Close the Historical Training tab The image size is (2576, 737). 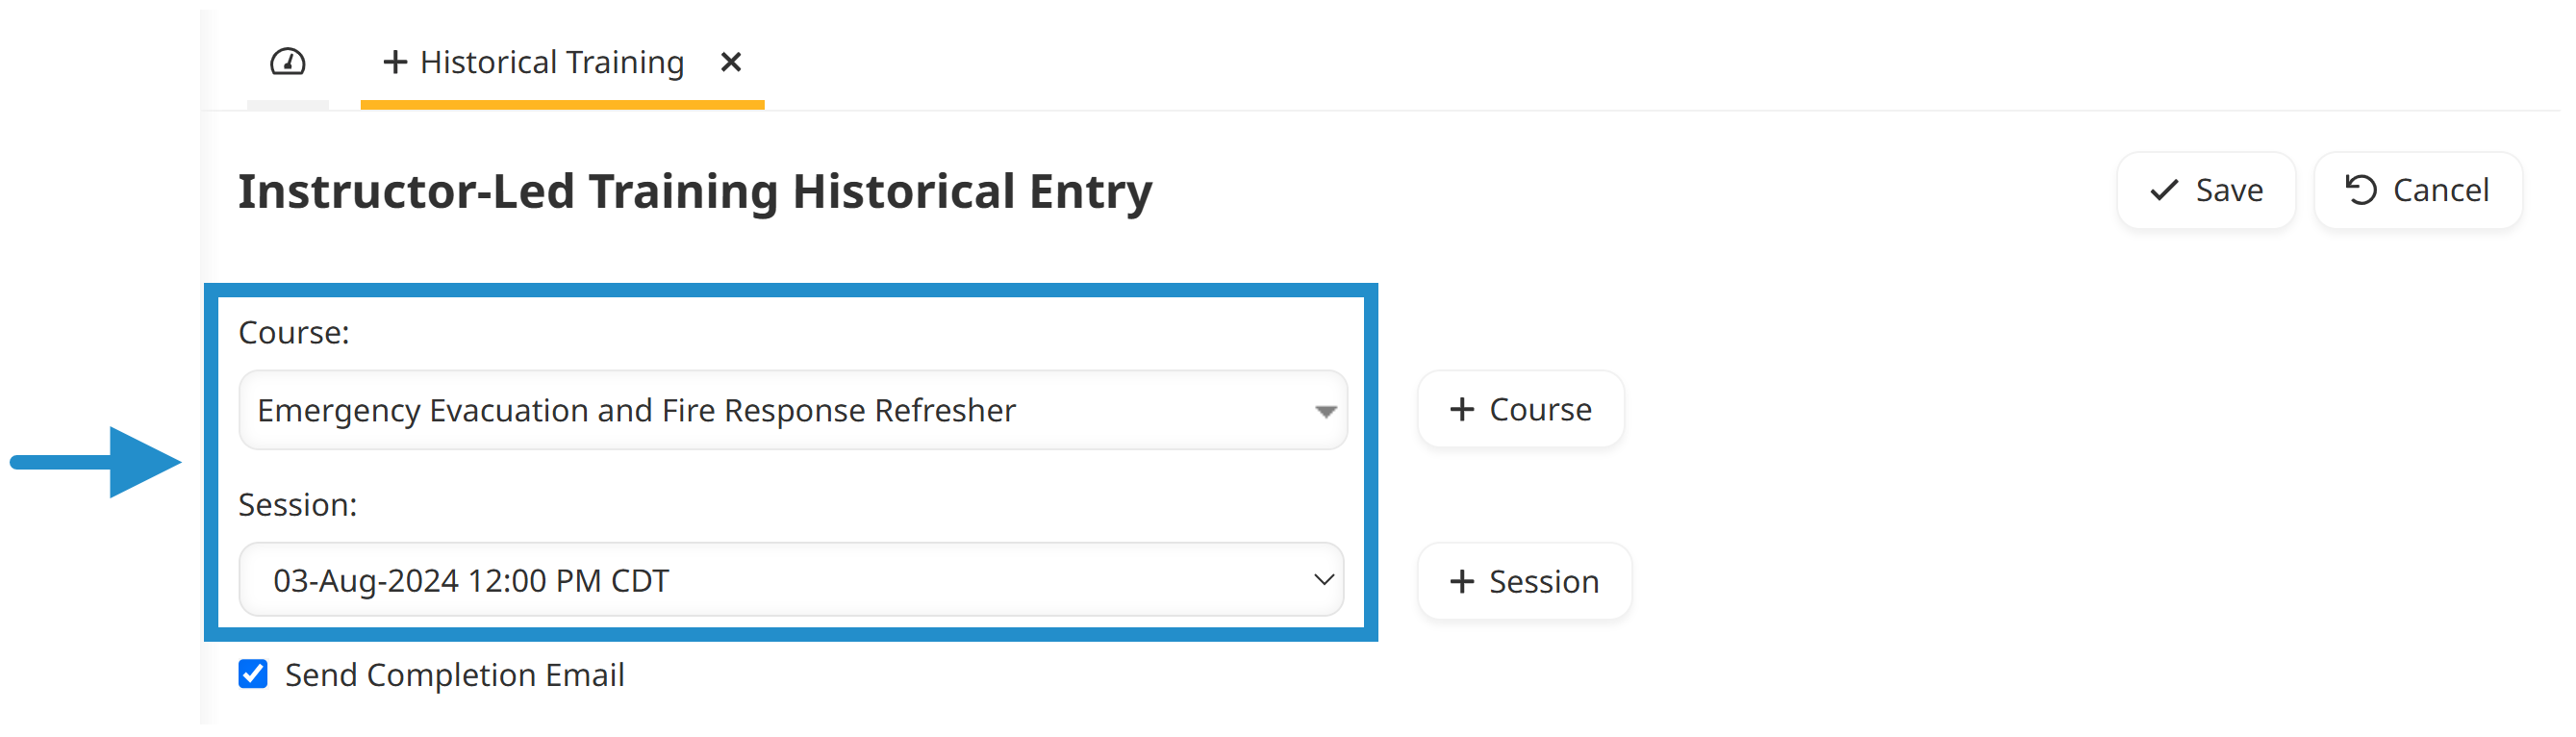point(731,63)
